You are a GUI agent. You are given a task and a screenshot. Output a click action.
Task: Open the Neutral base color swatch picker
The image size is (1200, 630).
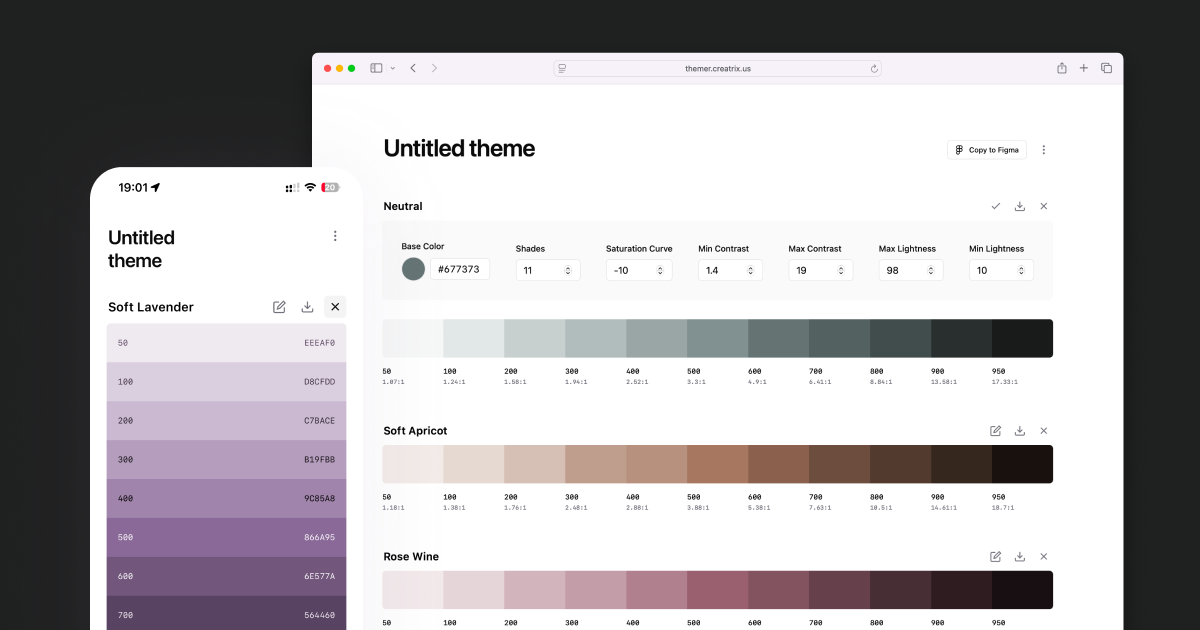(x=413, y=269)
